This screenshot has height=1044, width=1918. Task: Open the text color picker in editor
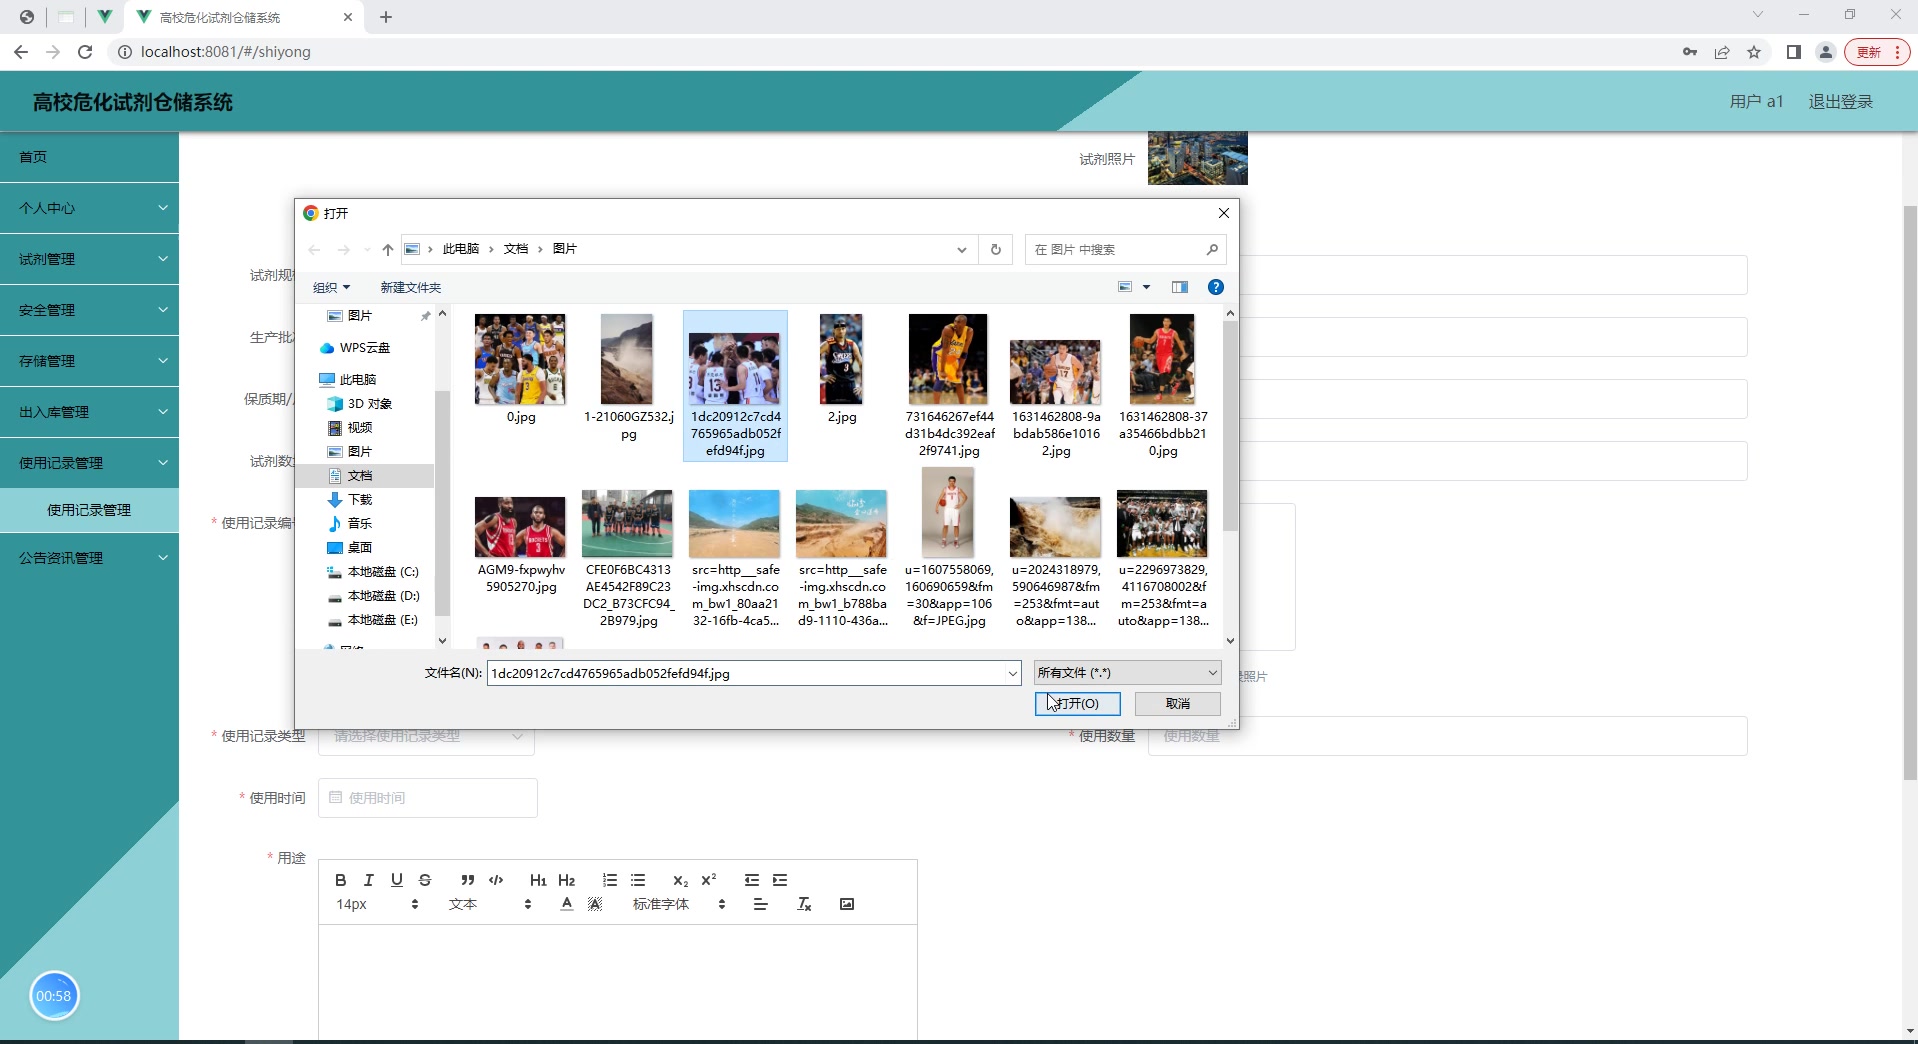coord(567,904)
